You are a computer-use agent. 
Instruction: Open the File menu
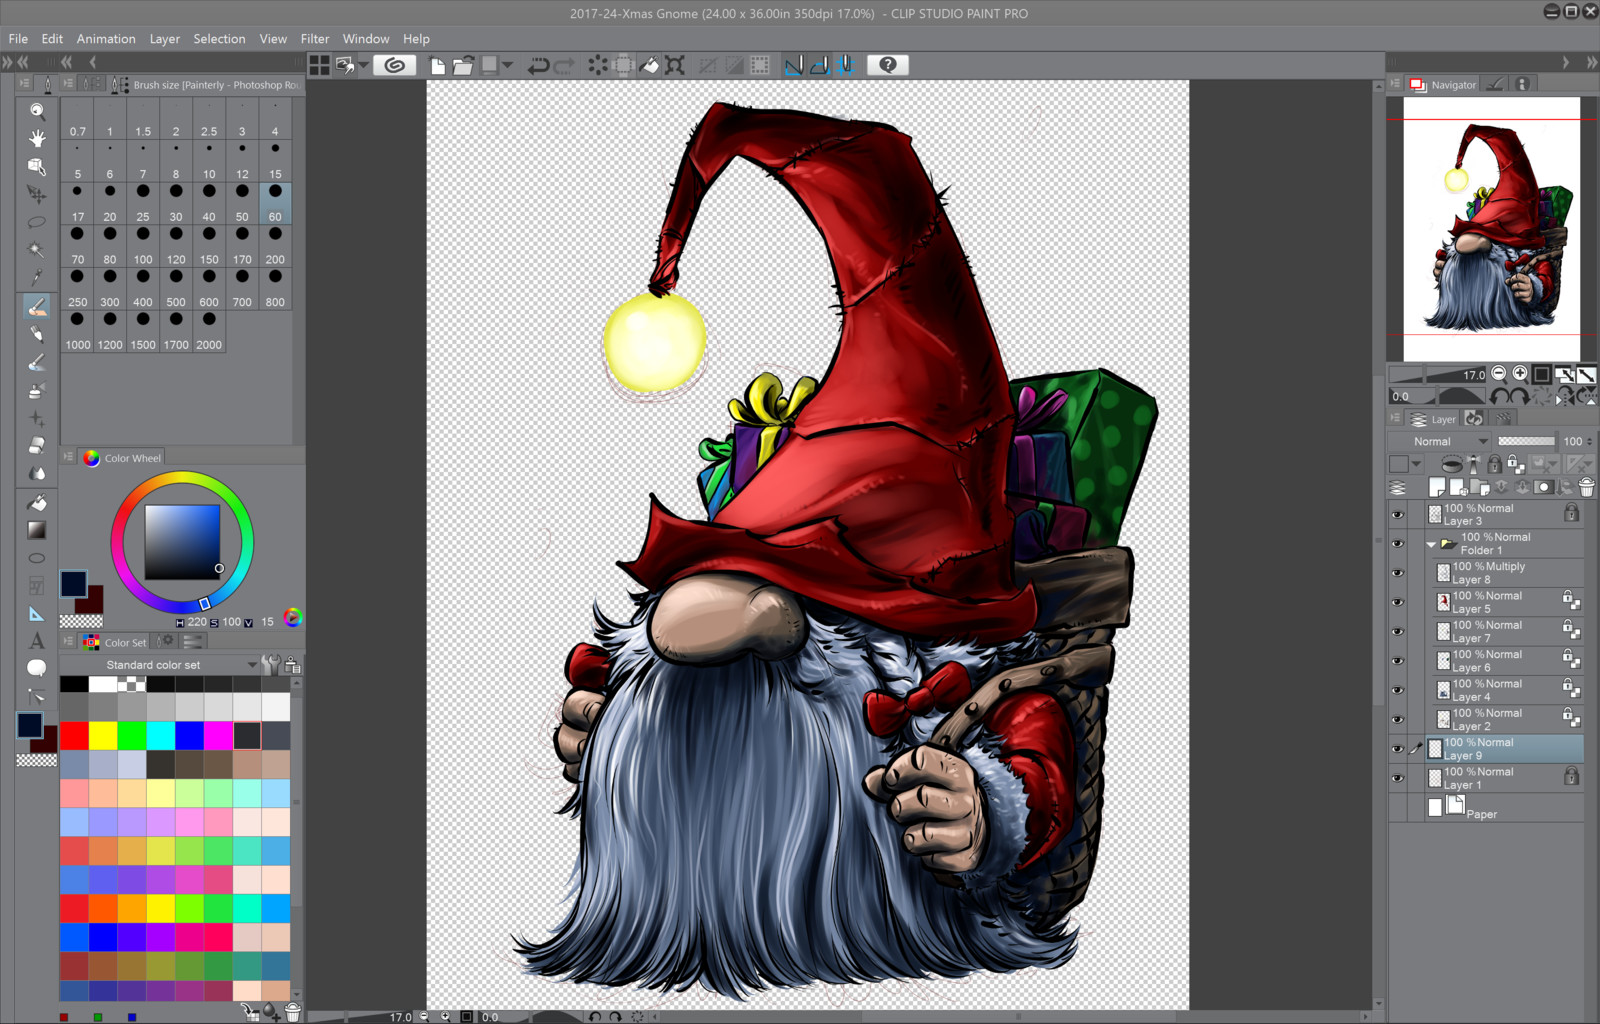coord(18,39)
